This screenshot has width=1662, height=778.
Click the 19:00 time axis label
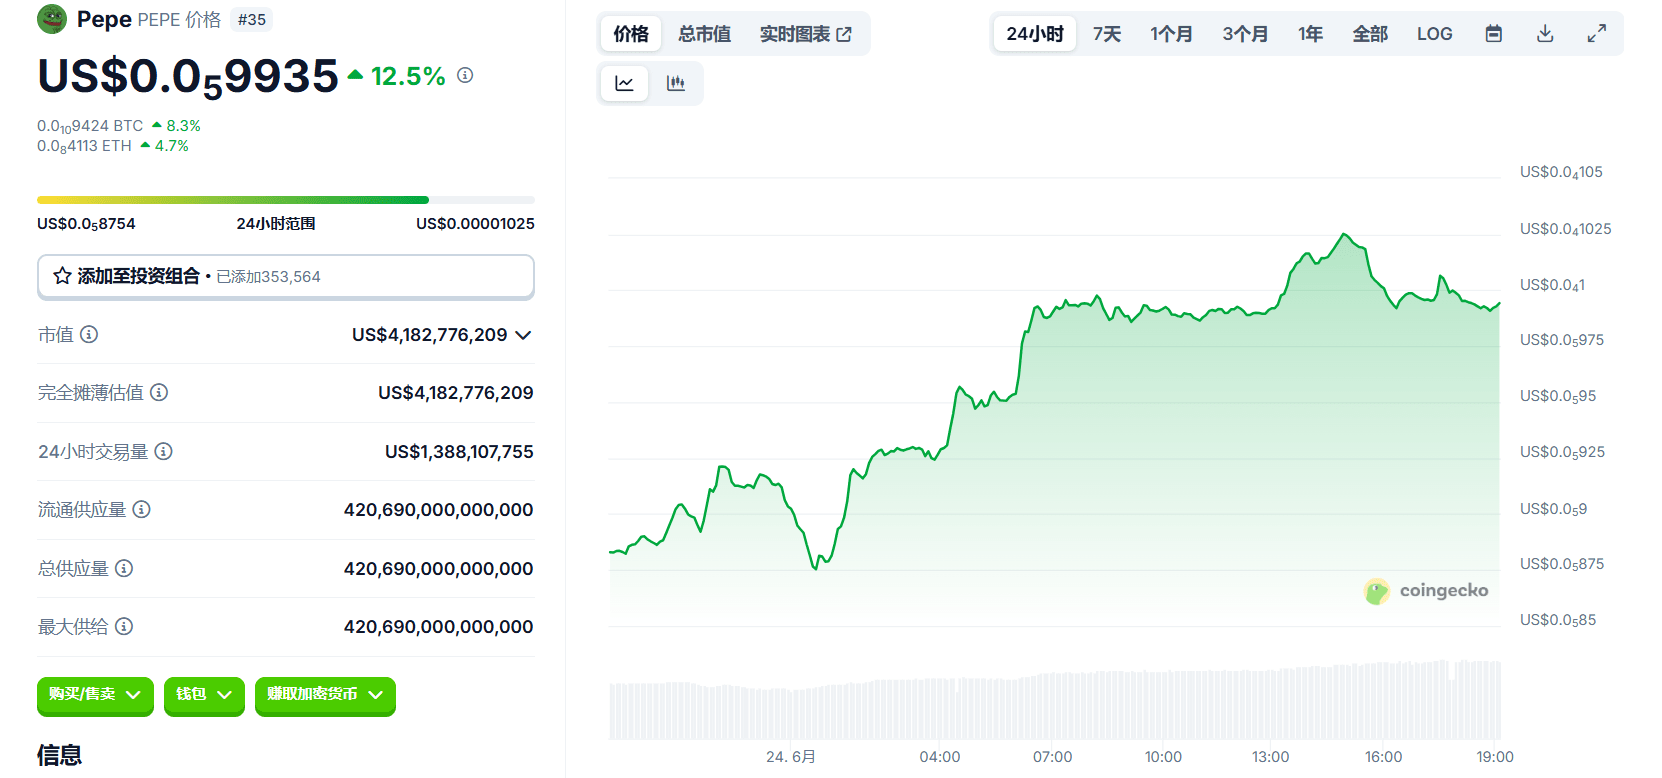[1495, 757]
